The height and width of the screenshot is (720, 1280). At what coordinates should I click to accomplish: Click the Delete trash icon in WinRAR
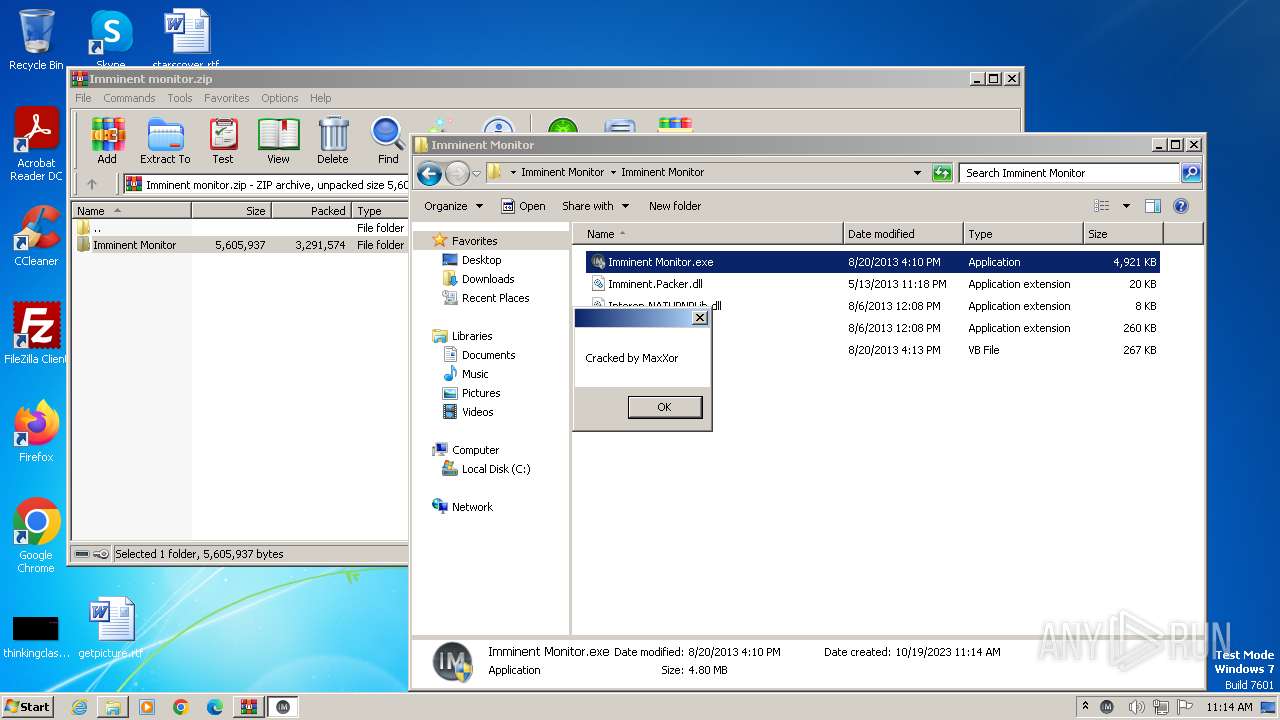click(x=333, y=141)
